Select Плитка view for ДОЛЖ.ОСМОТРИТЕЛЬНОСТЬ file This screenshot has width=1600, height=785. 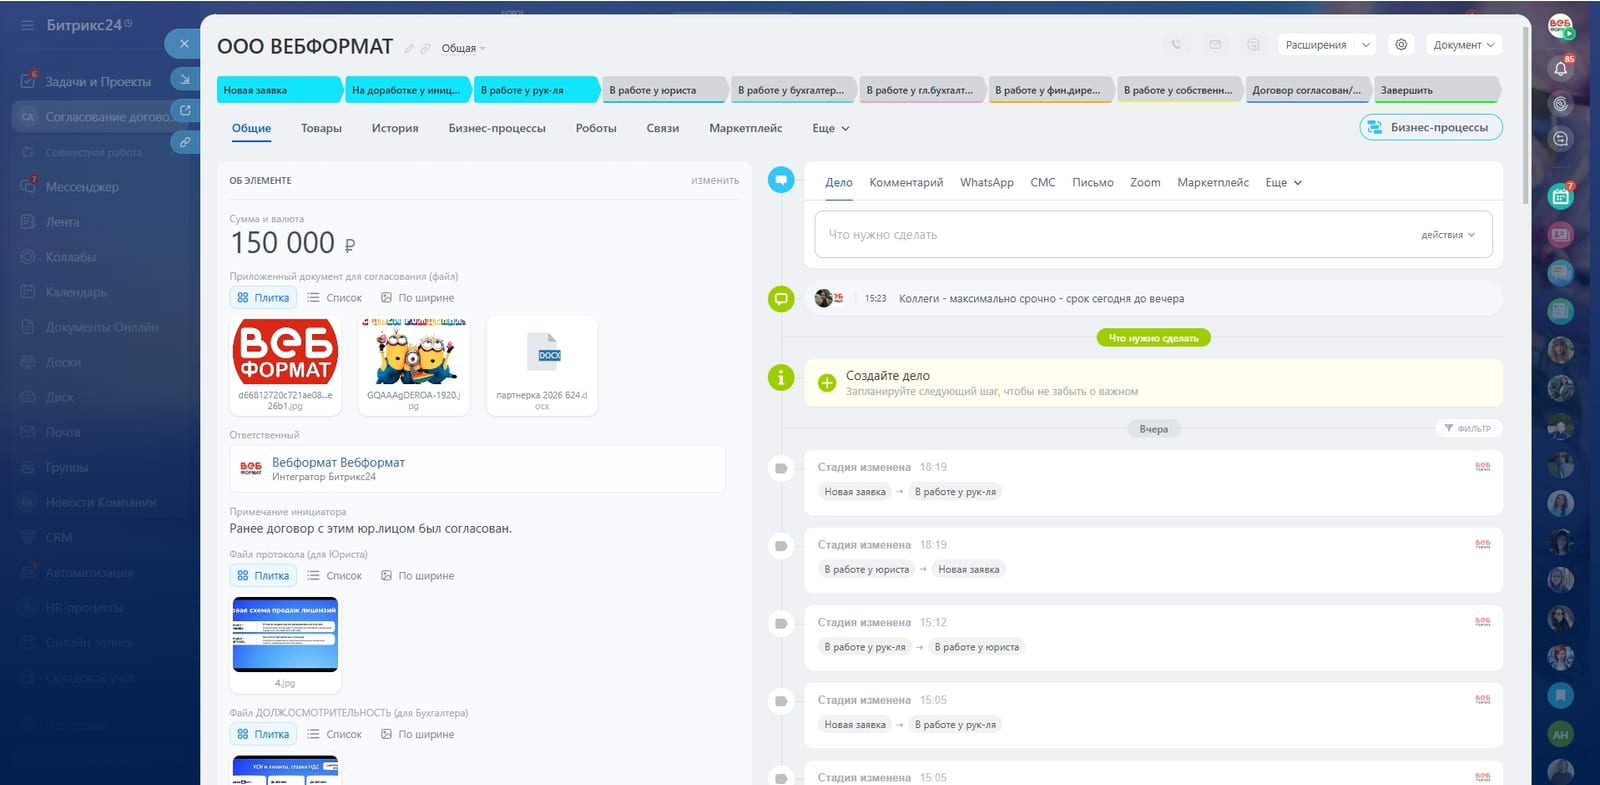point(263,734)
